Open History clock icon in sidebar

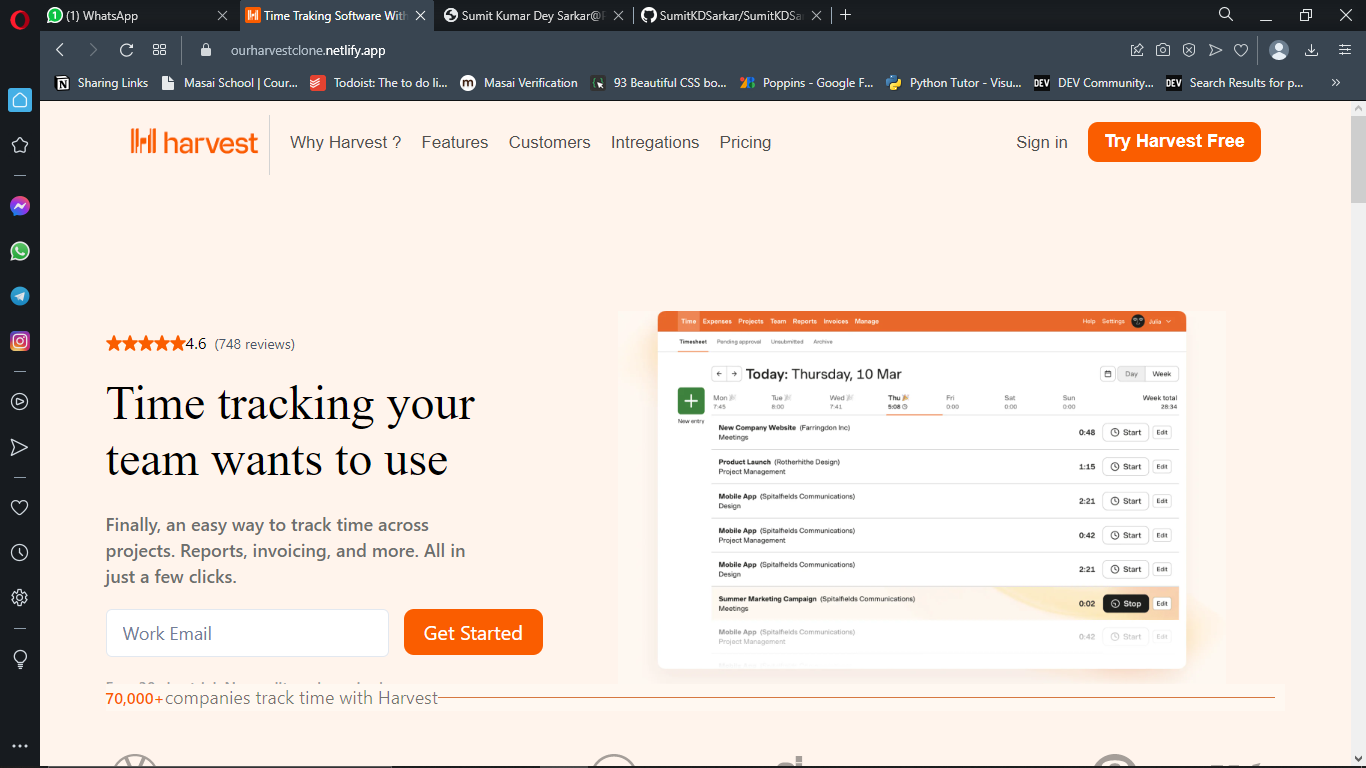tap(19, 553)
